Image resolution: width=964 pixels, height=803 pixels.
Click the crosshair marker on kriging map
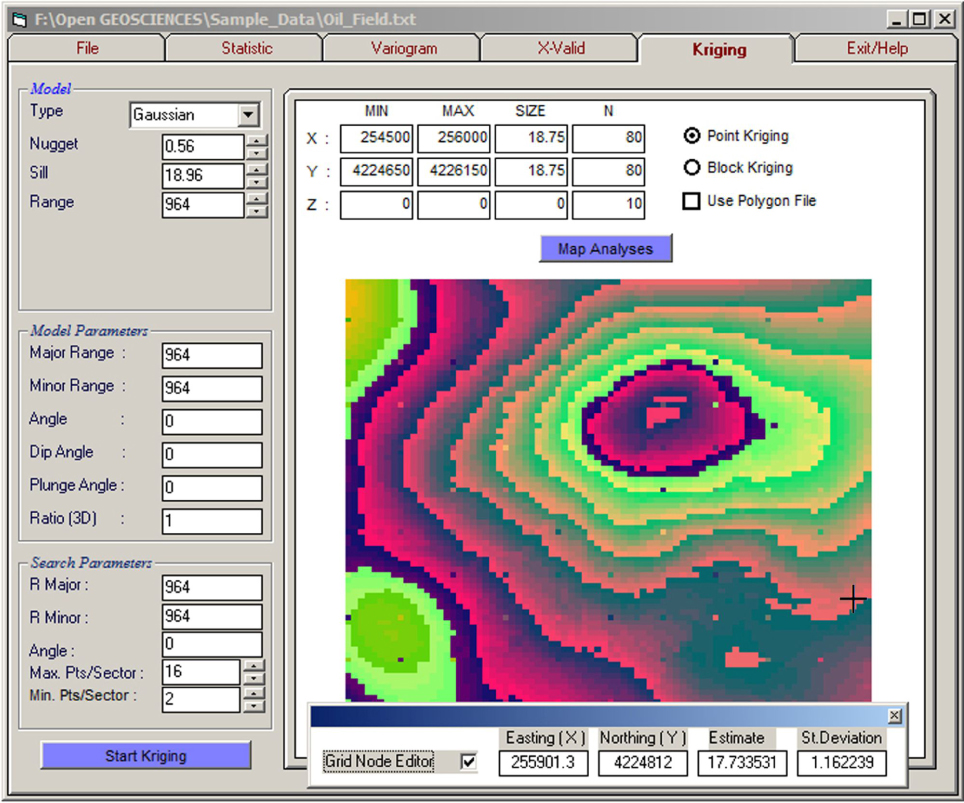click(852, 598)
